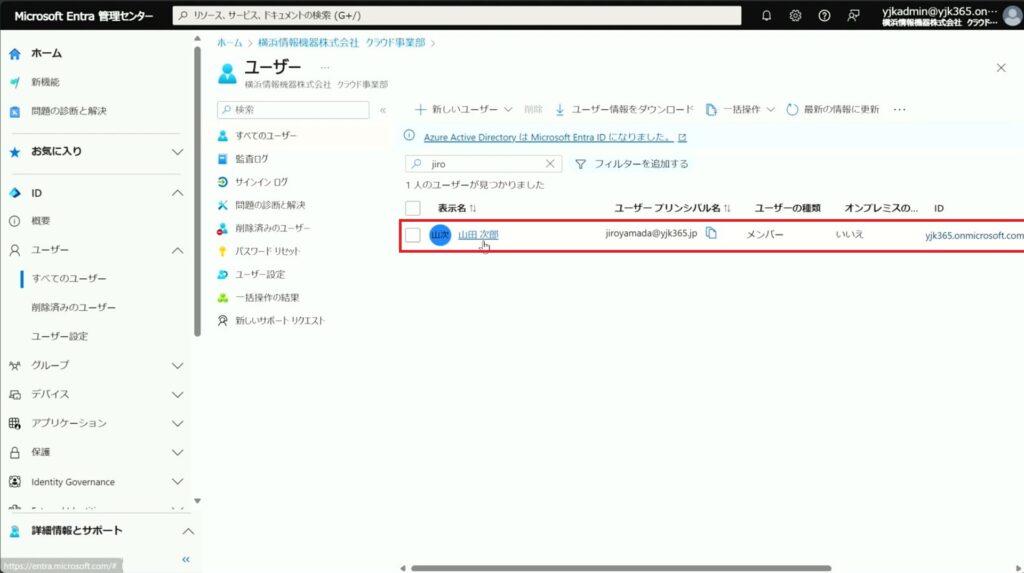Screen dimensions: 1024x573
Task: Select ユーザー設定 in the left sidebar tree
Action: pos(59,336)
